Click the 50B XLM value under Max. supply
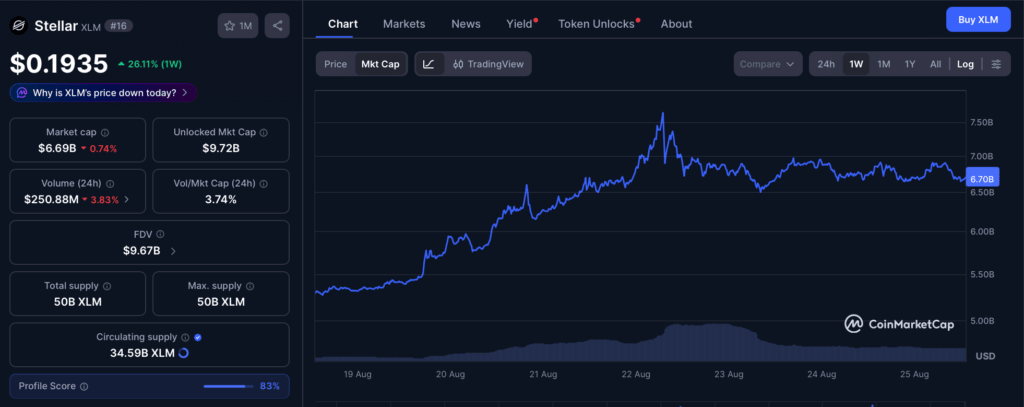This screenshot has height=407, width=1024. click(x=221, y=302)
